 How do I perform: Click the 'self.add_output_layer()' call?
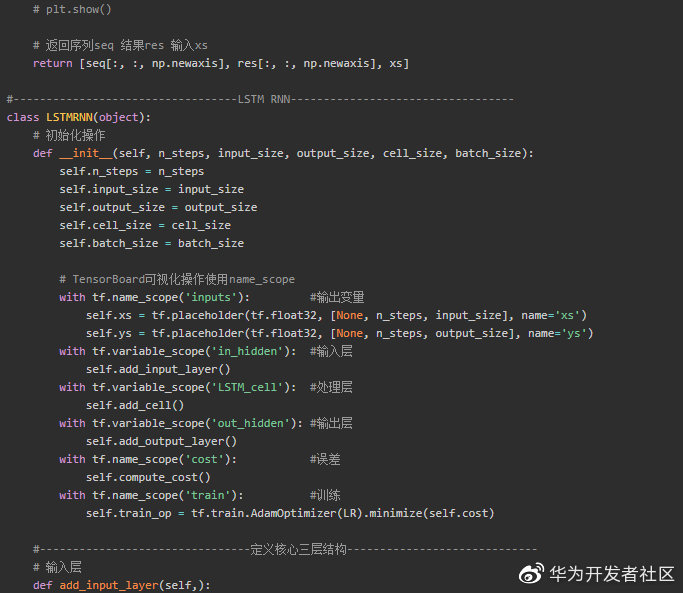click(x=161, y=442)
